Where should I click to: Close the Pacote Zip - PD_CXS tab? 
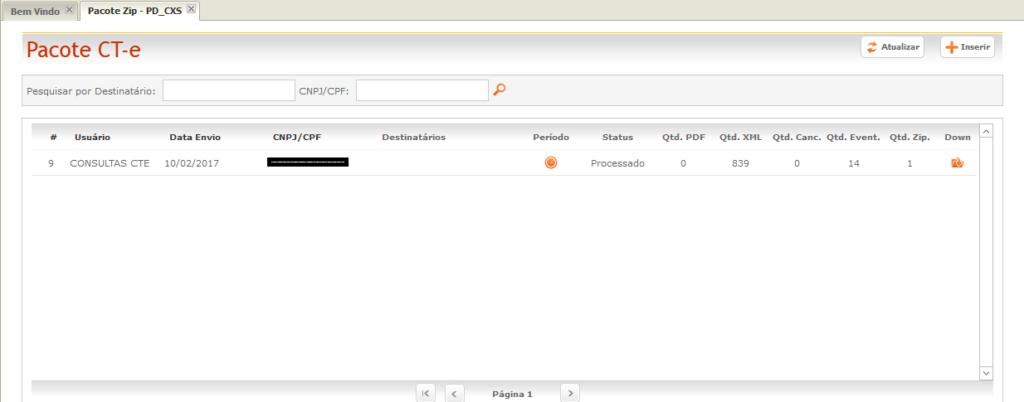coord(191,10)
